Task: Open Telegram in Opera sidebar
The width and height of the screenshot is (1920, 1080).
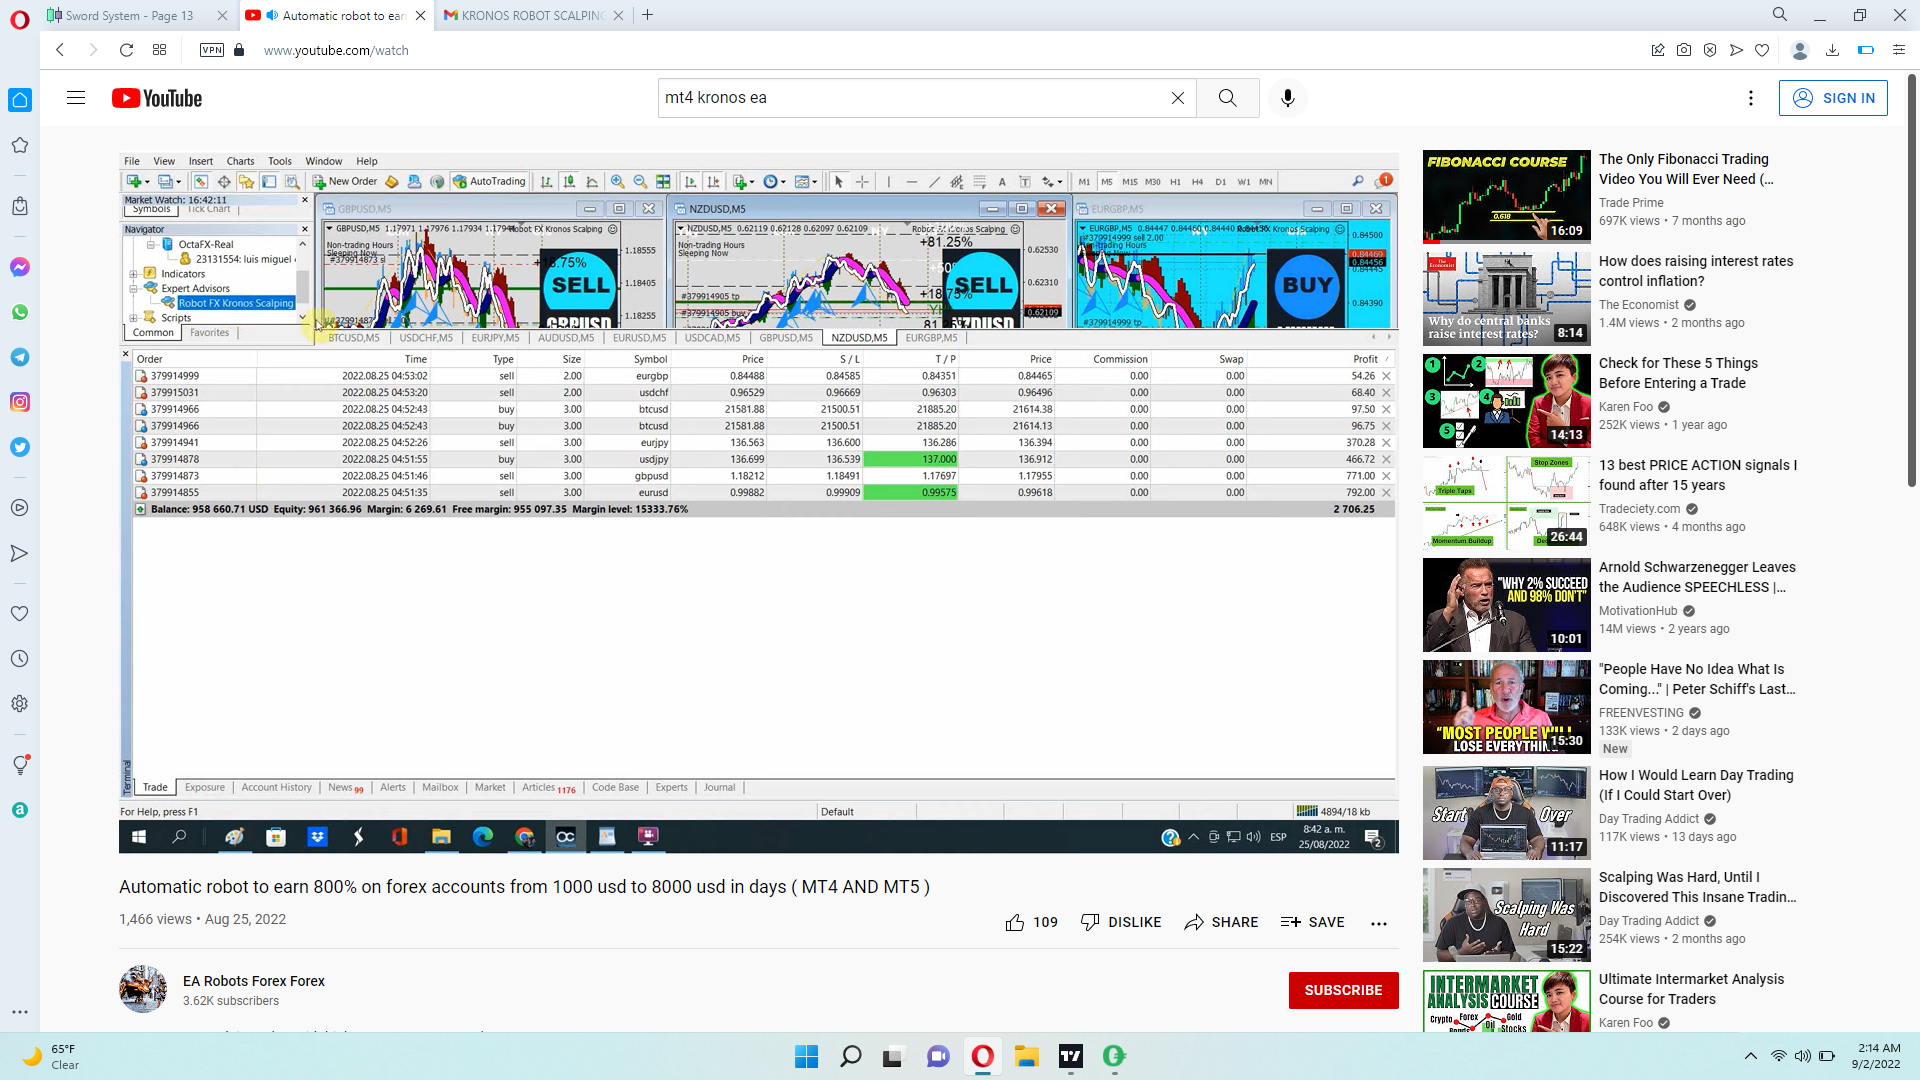Action: [x=20, y=357]
